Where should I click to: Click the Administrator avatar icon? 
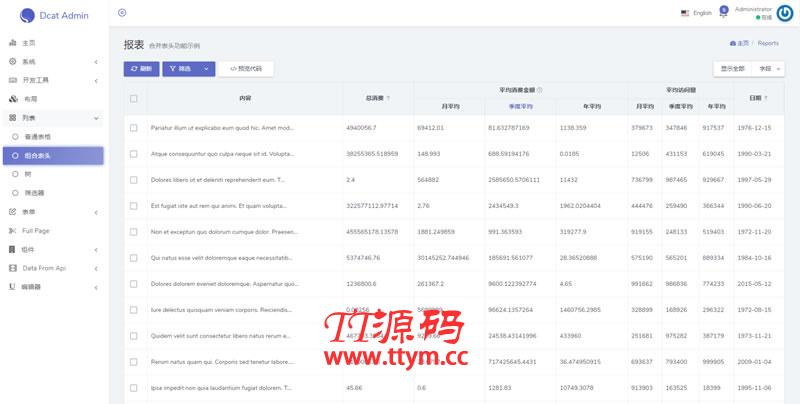point(785,13)
